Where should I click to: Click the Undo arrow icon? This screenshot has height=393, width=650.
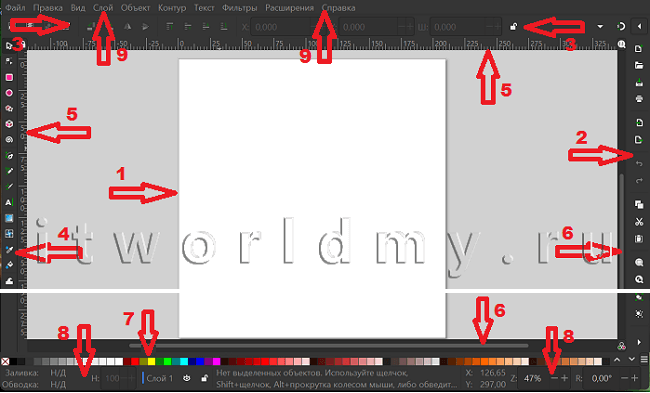[639, 164]
